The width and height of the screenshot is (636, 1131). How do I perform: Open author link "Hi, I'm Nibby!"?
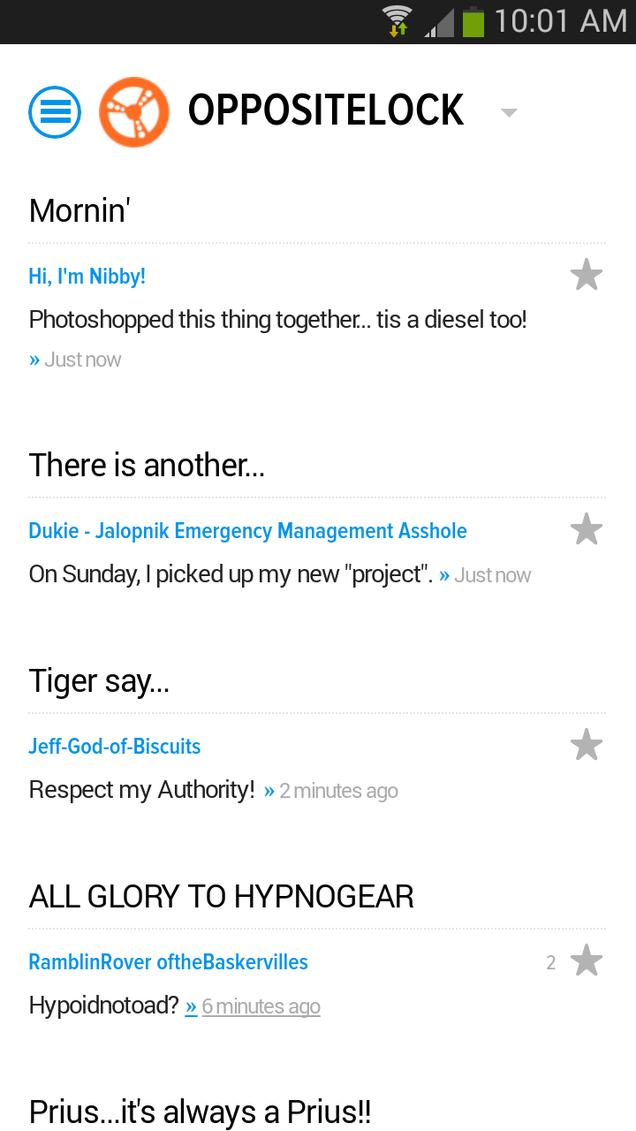pyautogui.click(x=87, y=276)
